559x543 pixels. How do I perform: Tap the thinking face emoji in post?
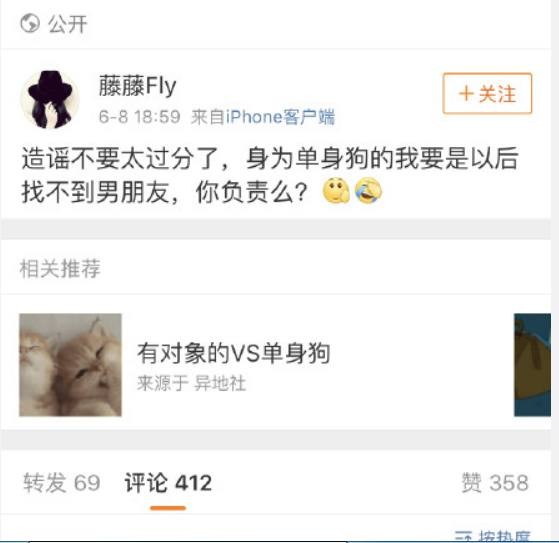[x=336, y=190]
